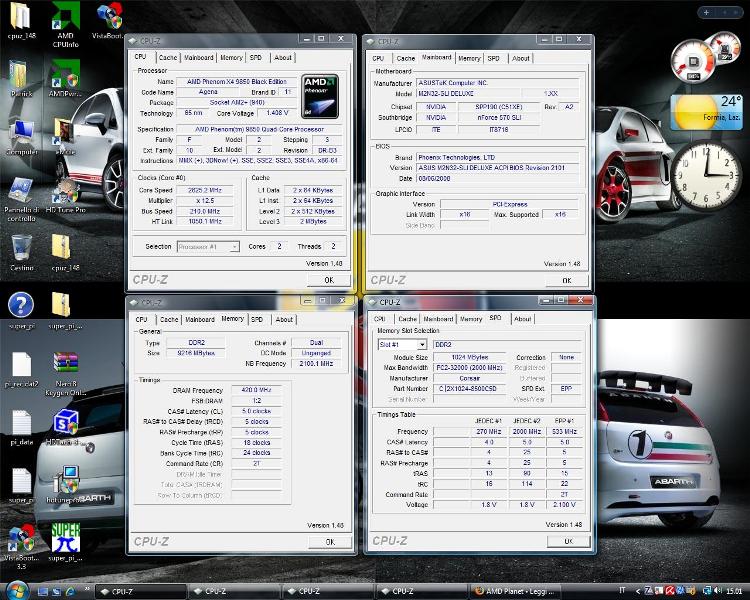This screenshot has height=600, width=750.
Task: Select the pi_data file icon
Action: click(22, 428)
